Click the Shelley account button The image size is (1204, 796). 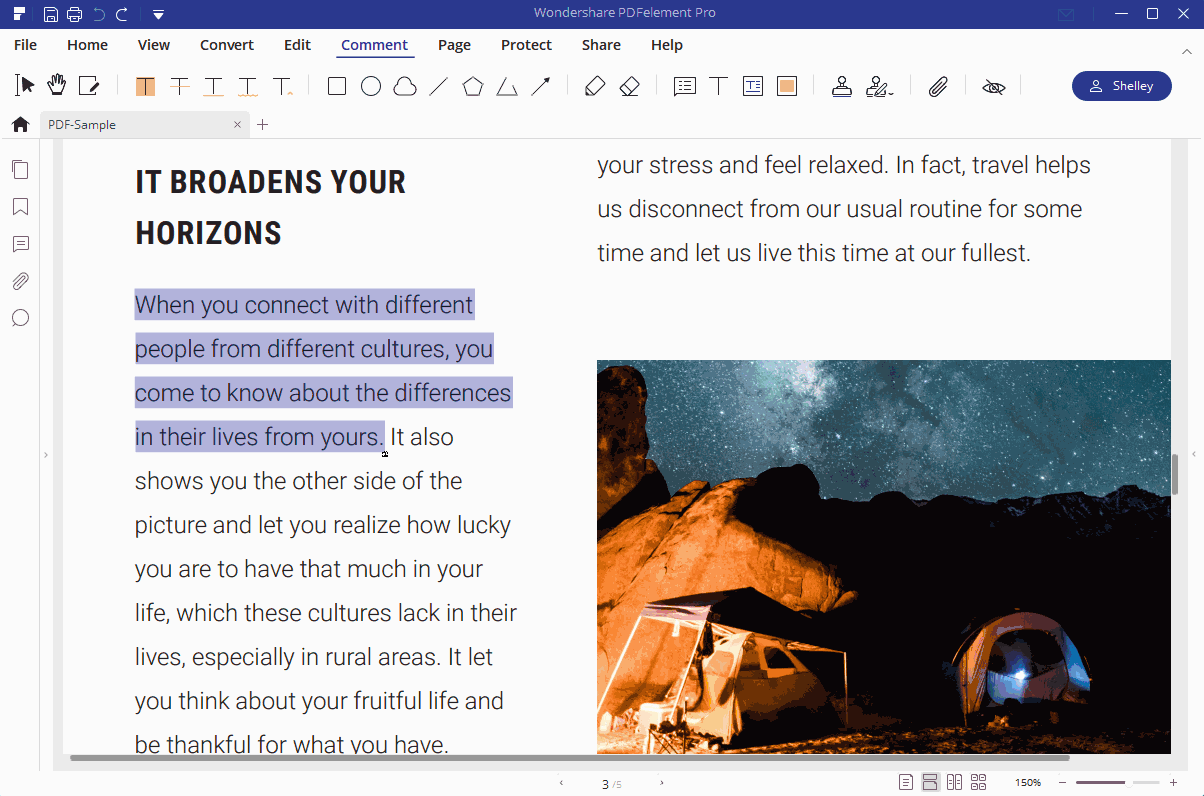pos(1121,86)
